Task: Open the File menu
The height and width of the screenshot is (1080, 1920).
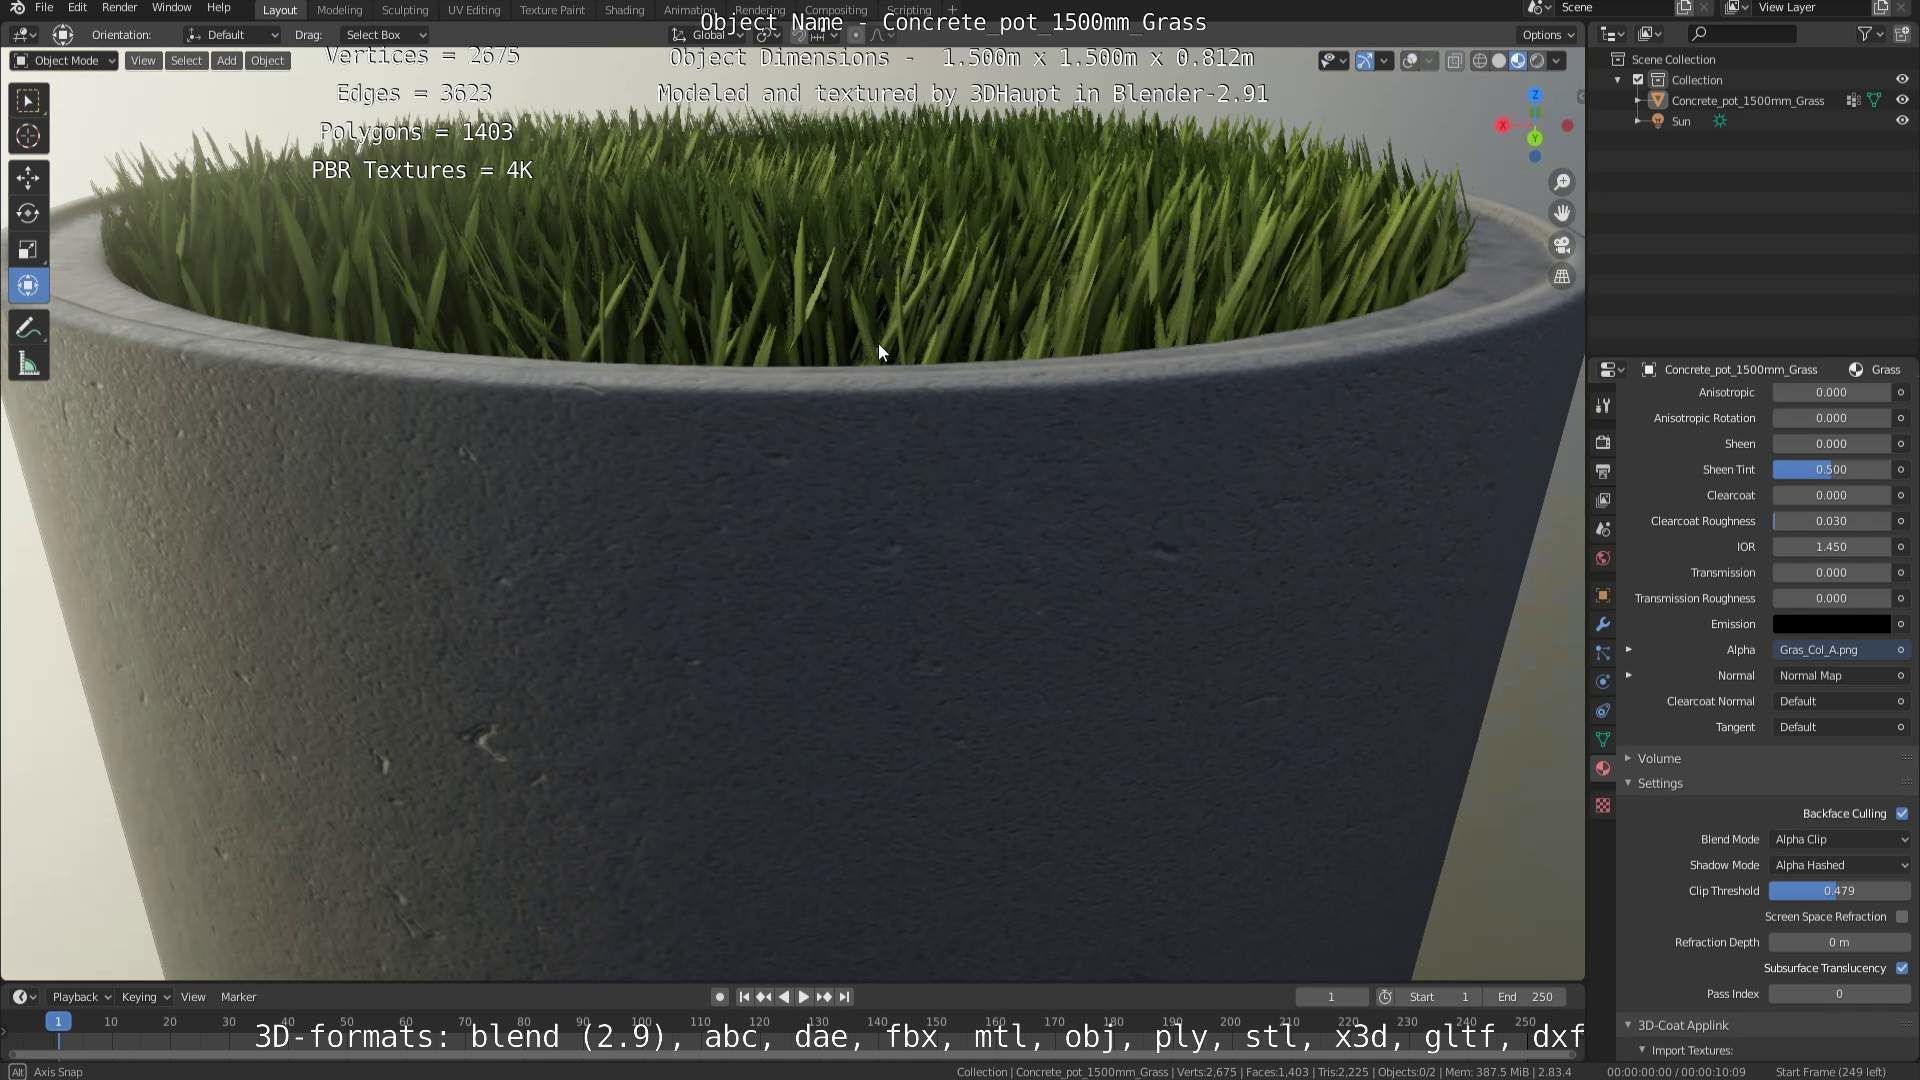Action: [x=44, y=8]
